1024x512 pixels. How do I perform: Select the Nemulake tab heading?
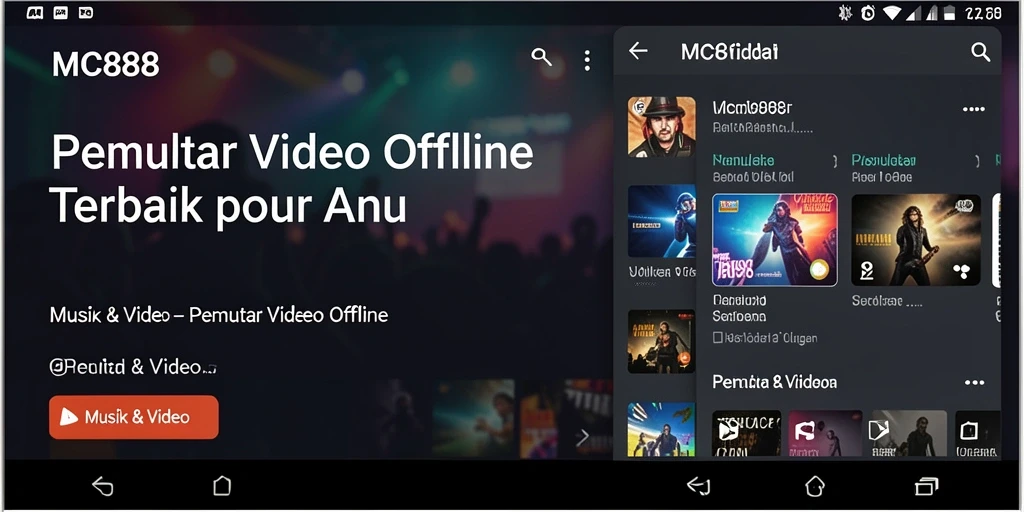pyautogui.click(x=743, y=160)
